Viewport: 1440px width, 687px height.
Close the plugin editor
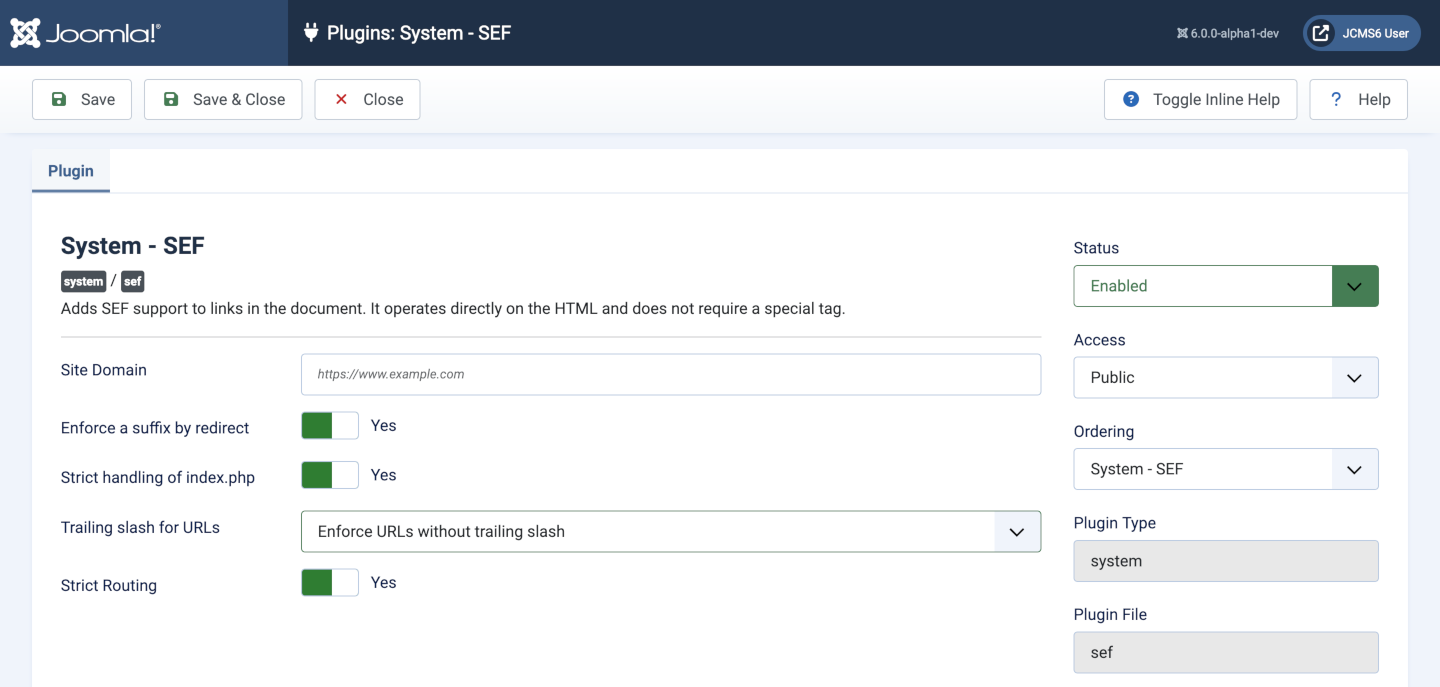coord(367,99)
